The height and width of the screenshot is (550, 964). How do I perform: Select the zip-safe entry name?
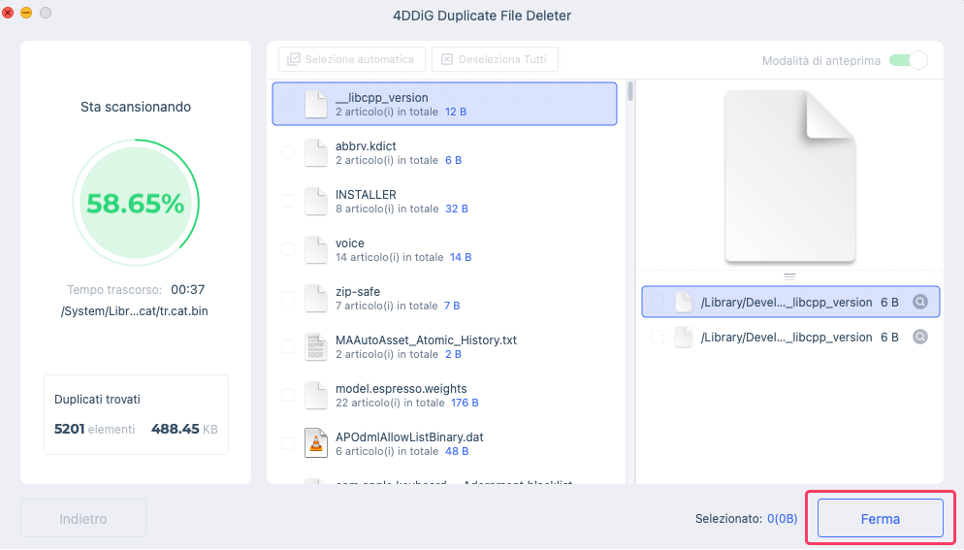pyautogui.click(x=358, y=291)
